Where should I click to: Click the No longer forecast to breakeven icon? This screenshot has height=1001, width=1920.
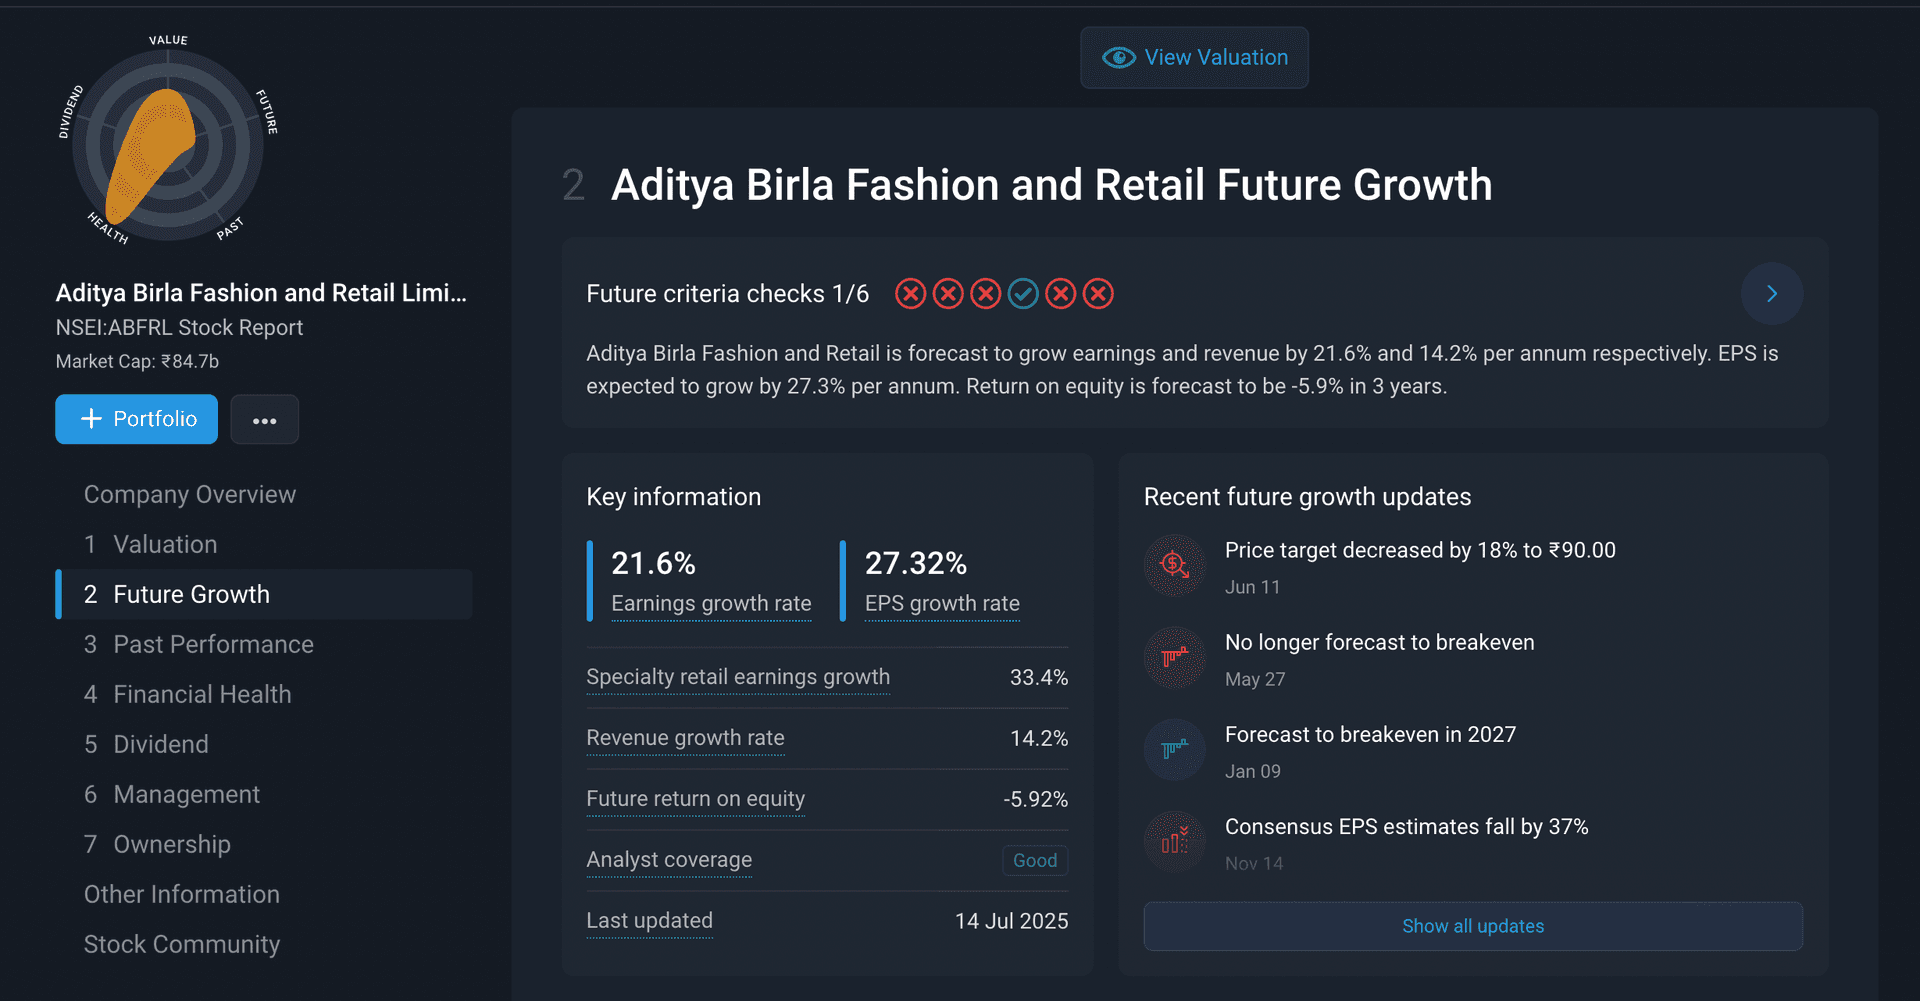click(1175, 657)
